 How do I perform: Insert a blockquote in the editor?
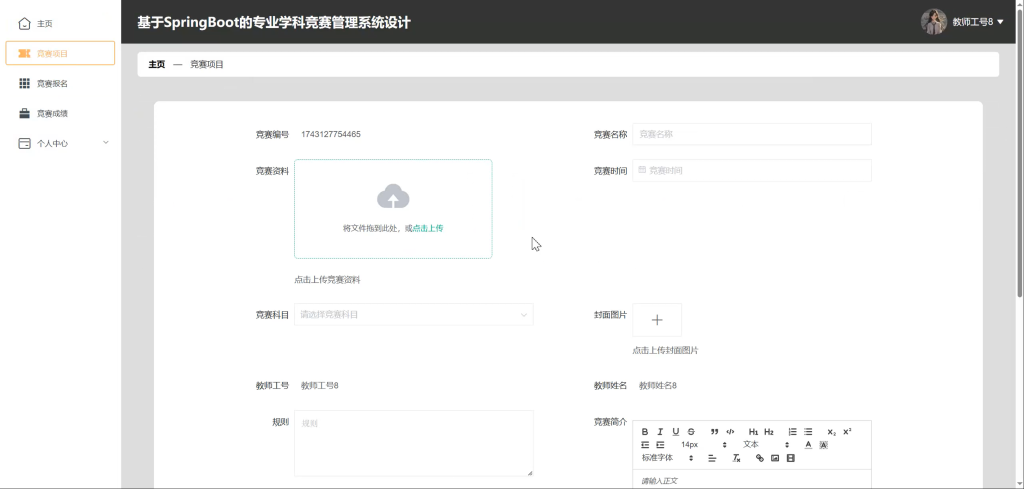tap(714, 432)
